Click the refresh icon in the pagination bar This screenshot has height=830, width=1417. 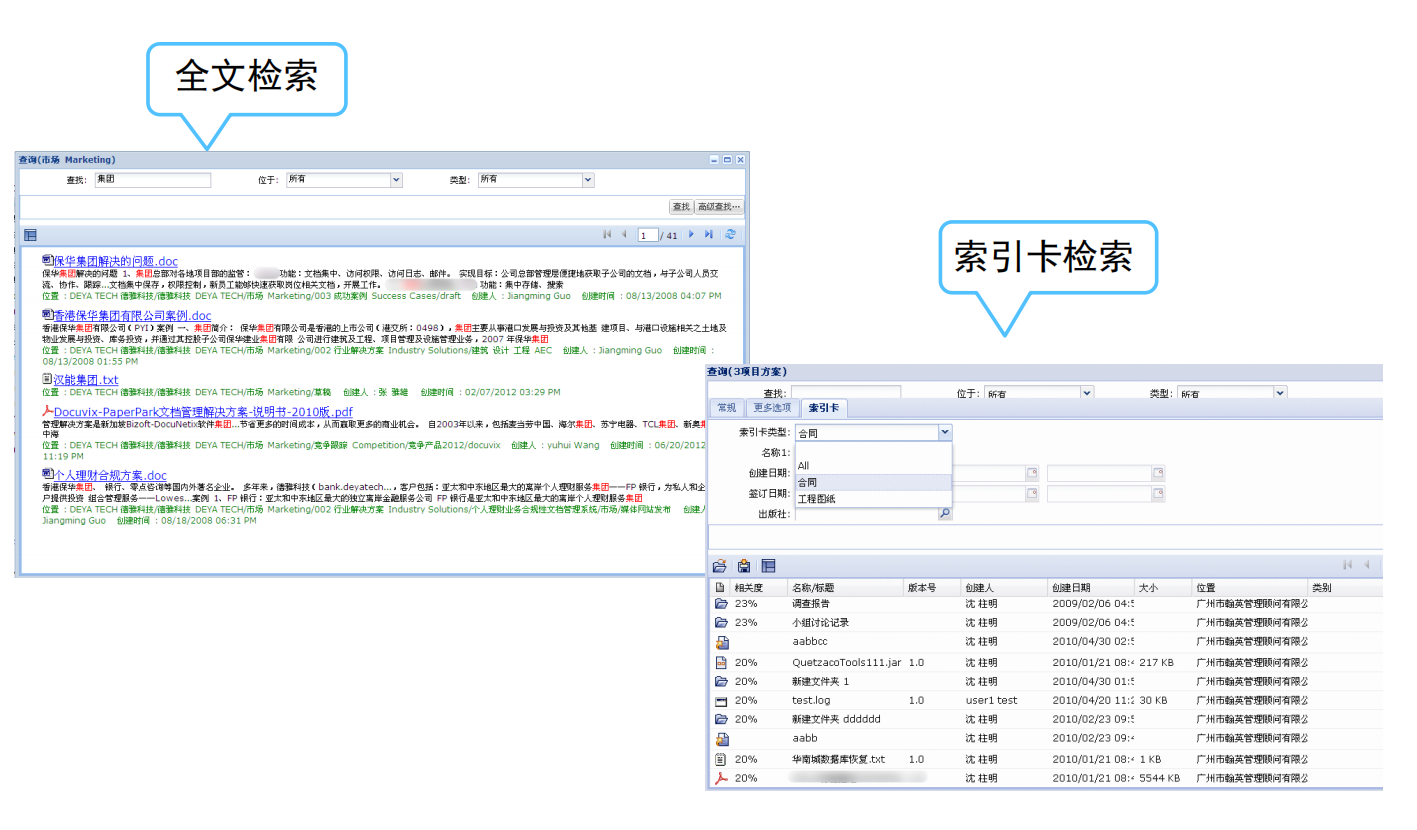[731, 234]
